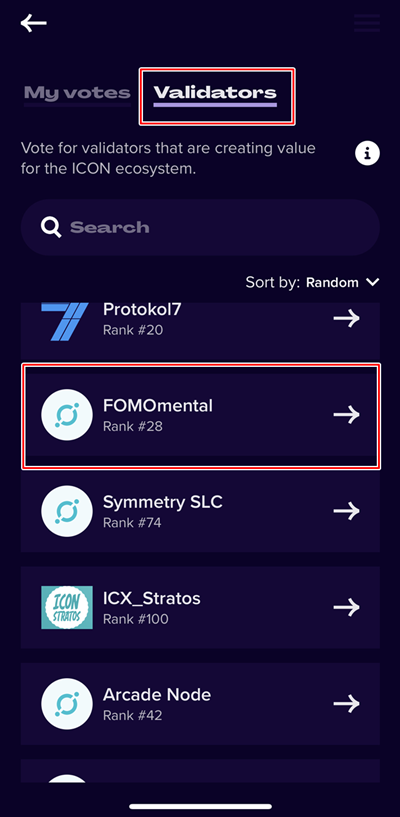
Task: Click the Arcade Node logo icon
Action: coord(67,703)
